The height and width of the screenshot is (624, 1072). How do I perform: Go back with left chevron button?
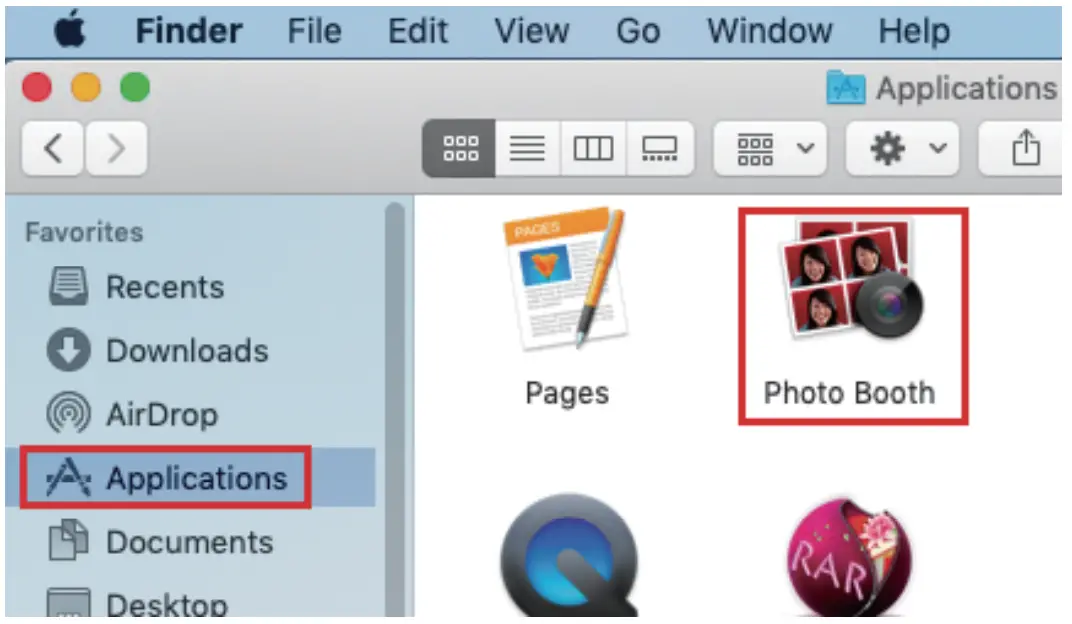(x=53, y=148)
